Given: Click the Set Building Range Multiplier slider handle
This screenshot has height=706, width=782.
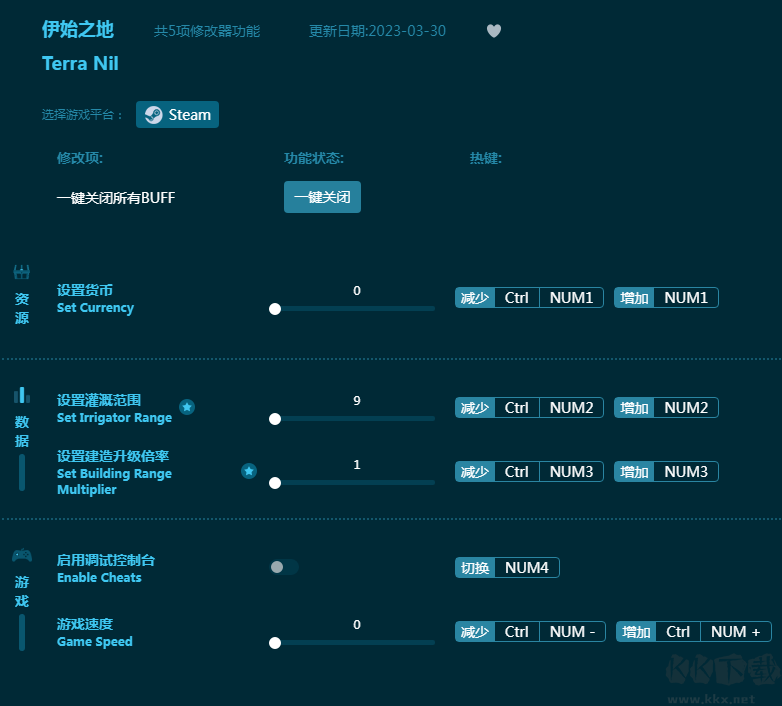Looking at the screenshot, I should (x=275, y=483).
